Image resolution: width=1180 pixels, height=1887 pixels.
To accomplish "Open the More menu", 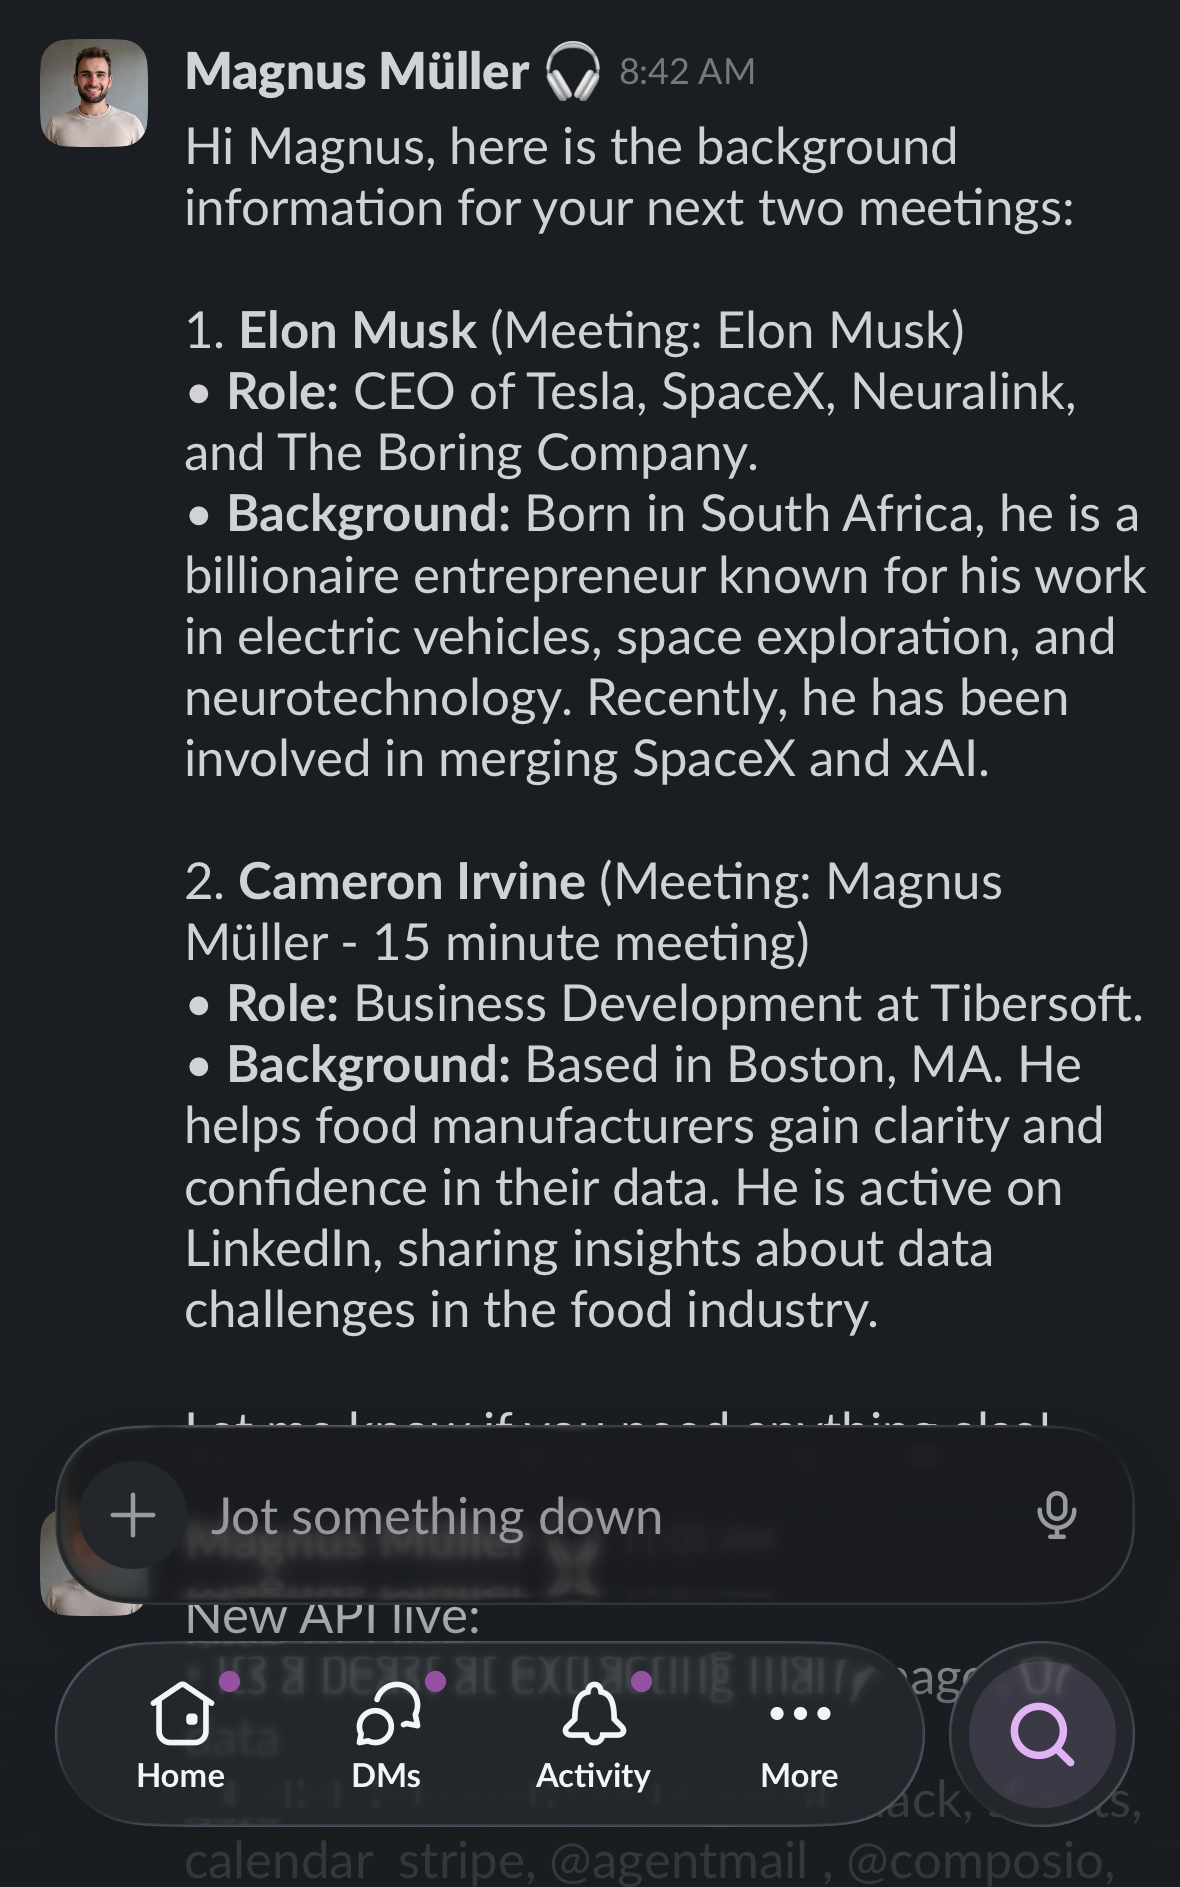I will pos(797,1740).
